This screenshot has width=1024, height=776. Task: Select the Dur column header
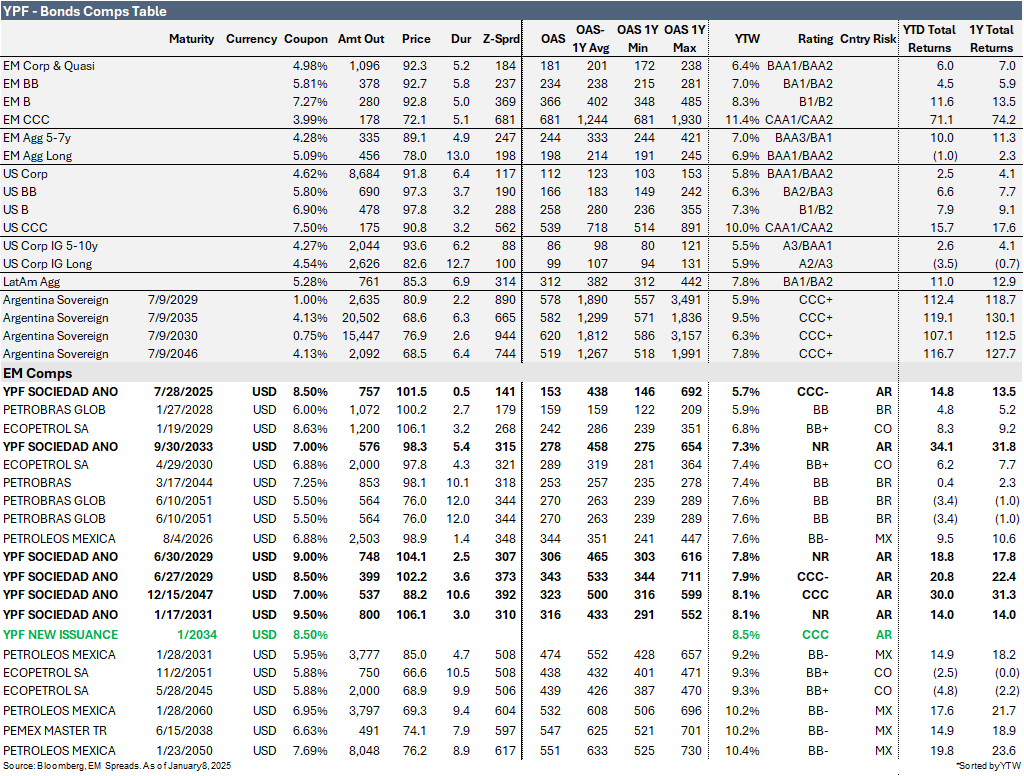(x=461, y=39)
